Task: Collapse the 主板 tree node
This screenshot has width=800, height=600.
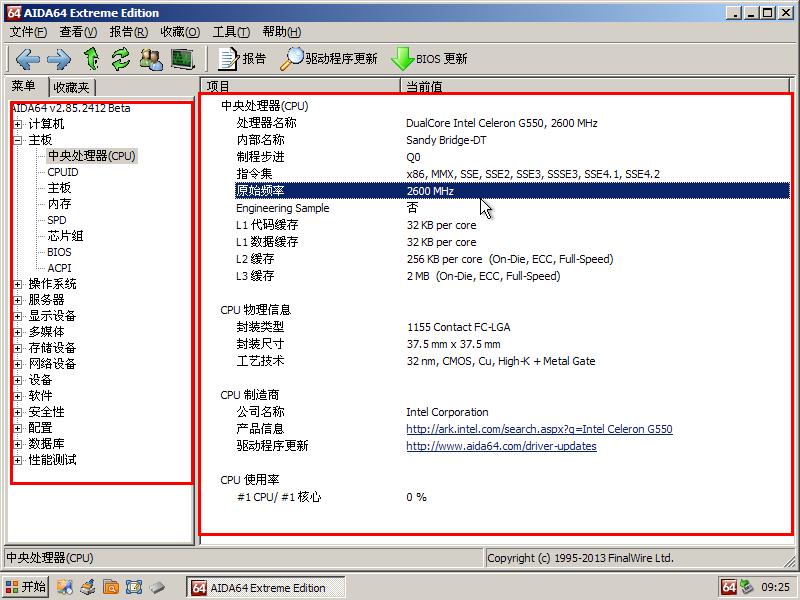Action: coord(18,140)
